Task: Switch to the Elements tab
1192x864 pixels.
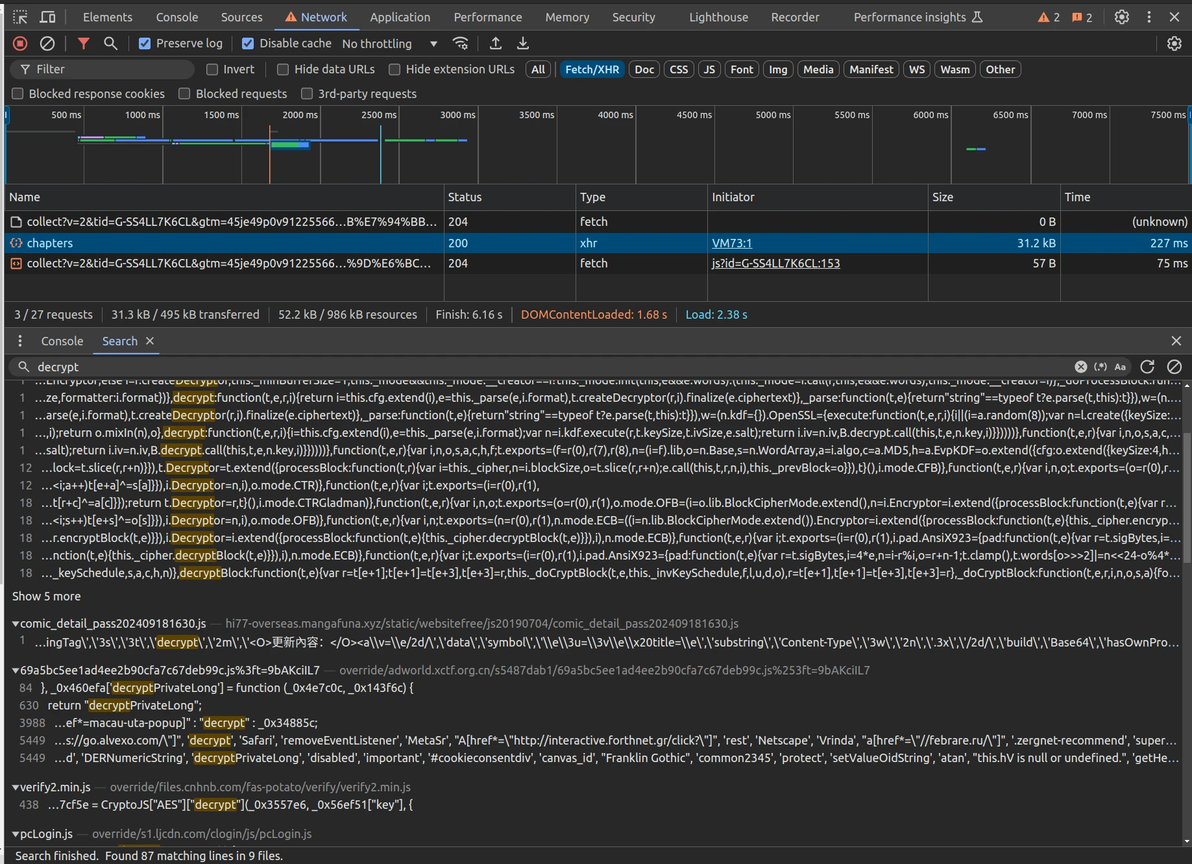Action: point(107,17)
